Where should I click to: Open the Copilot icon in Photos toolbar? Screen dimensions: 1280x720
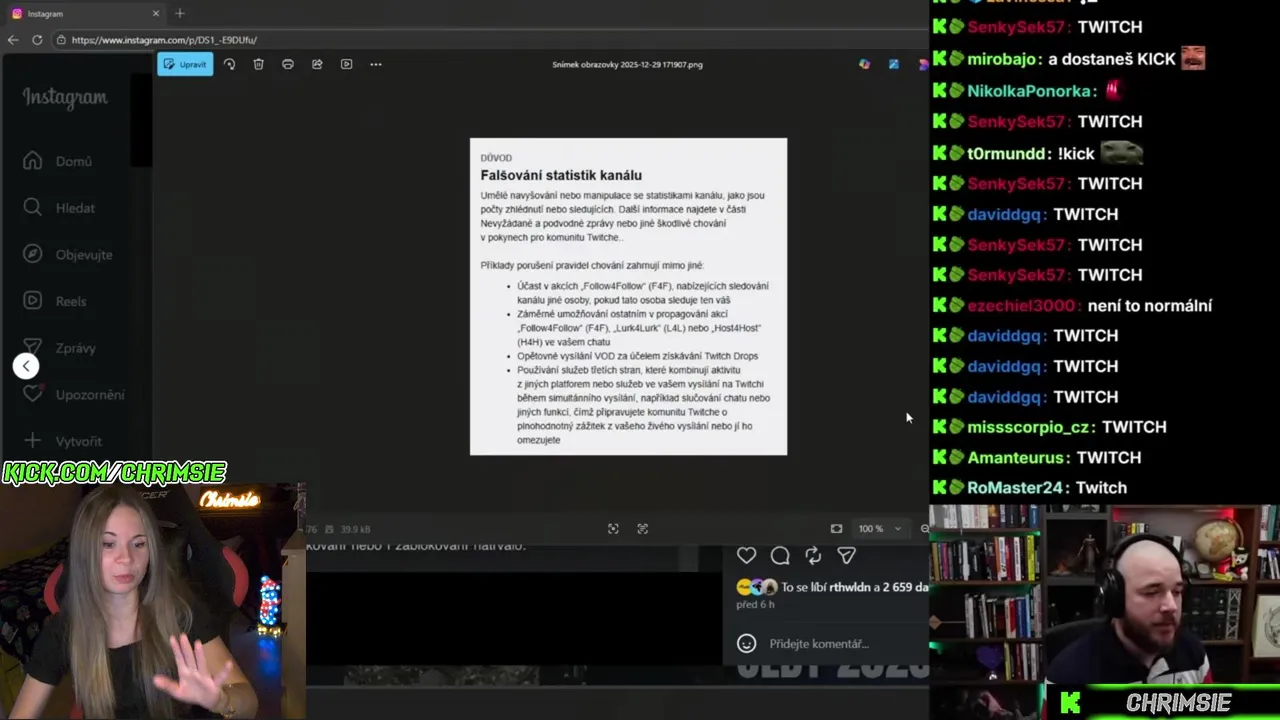[864, 64]
